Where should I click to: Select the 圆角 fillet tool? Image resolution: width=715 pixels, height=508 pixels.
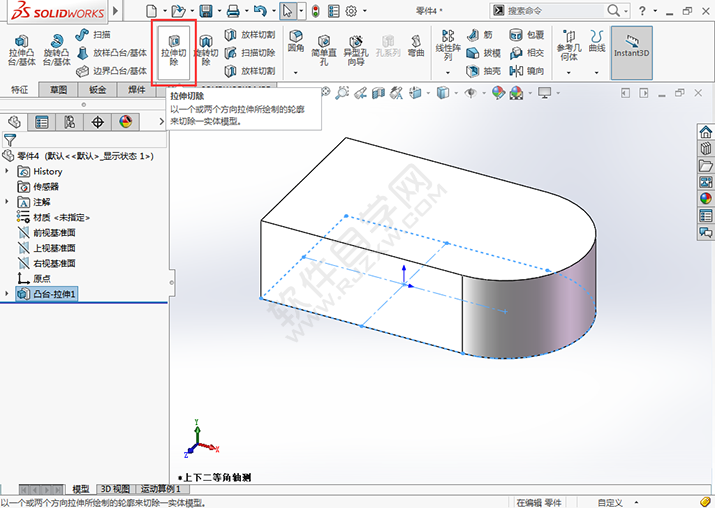click(x=295, y=41)
